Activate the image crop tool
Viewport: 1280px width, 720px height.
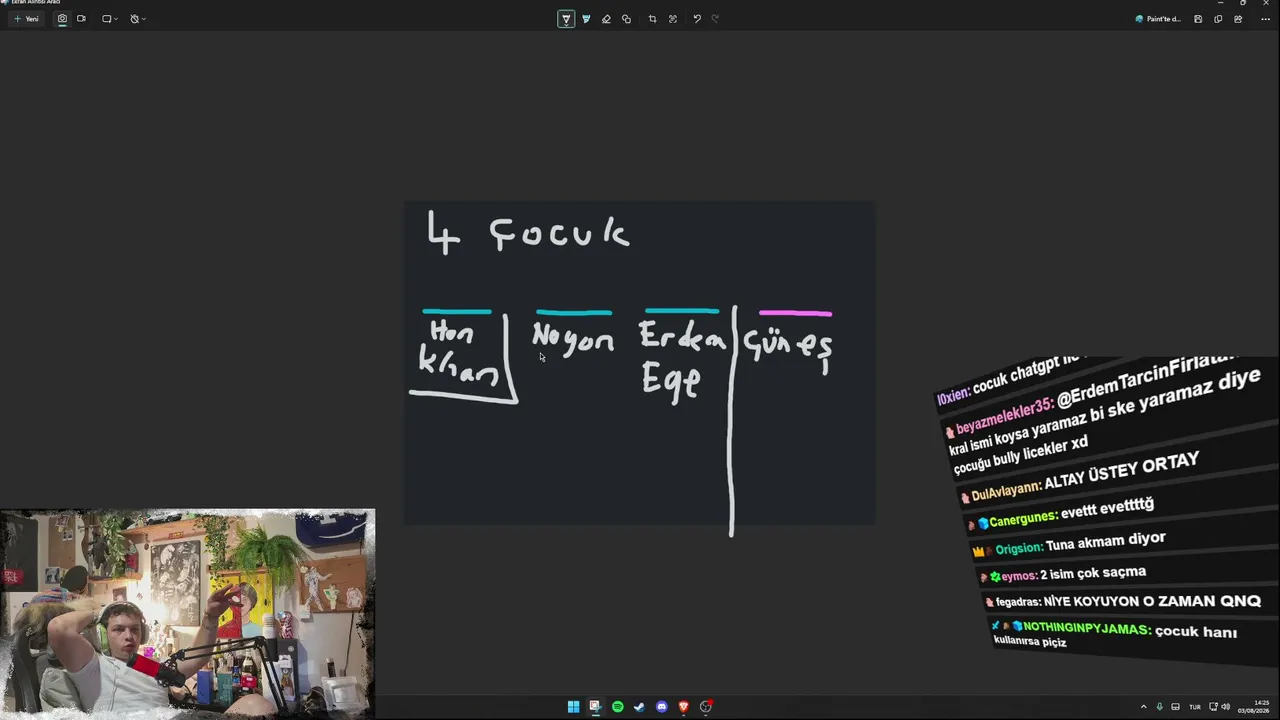[x=652, y=19]
